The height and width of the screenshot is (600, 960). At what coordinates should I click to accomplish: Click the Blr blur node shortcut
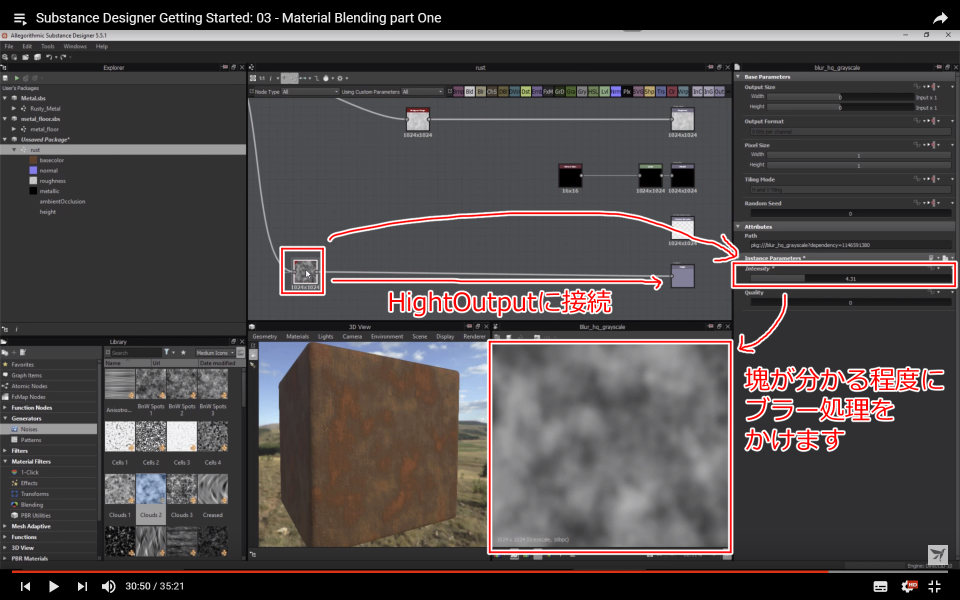coord(481,92)
